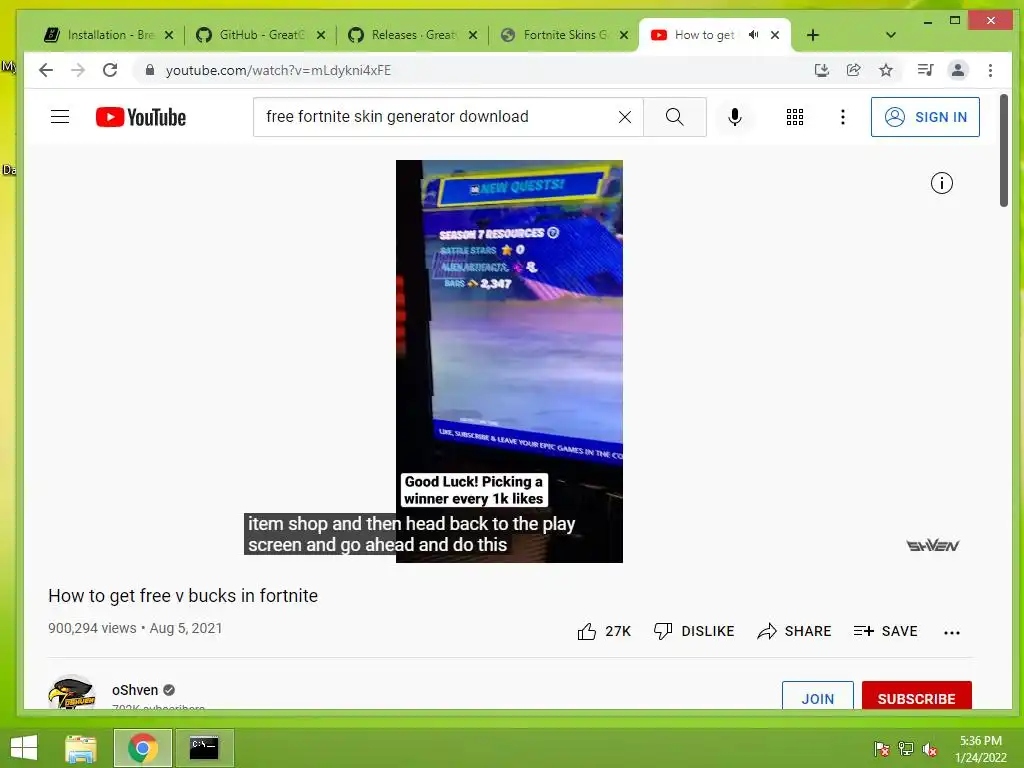Screen dimensions: 1024x768
Task: Bookmark this page with the star
Action: pos(886,70)
